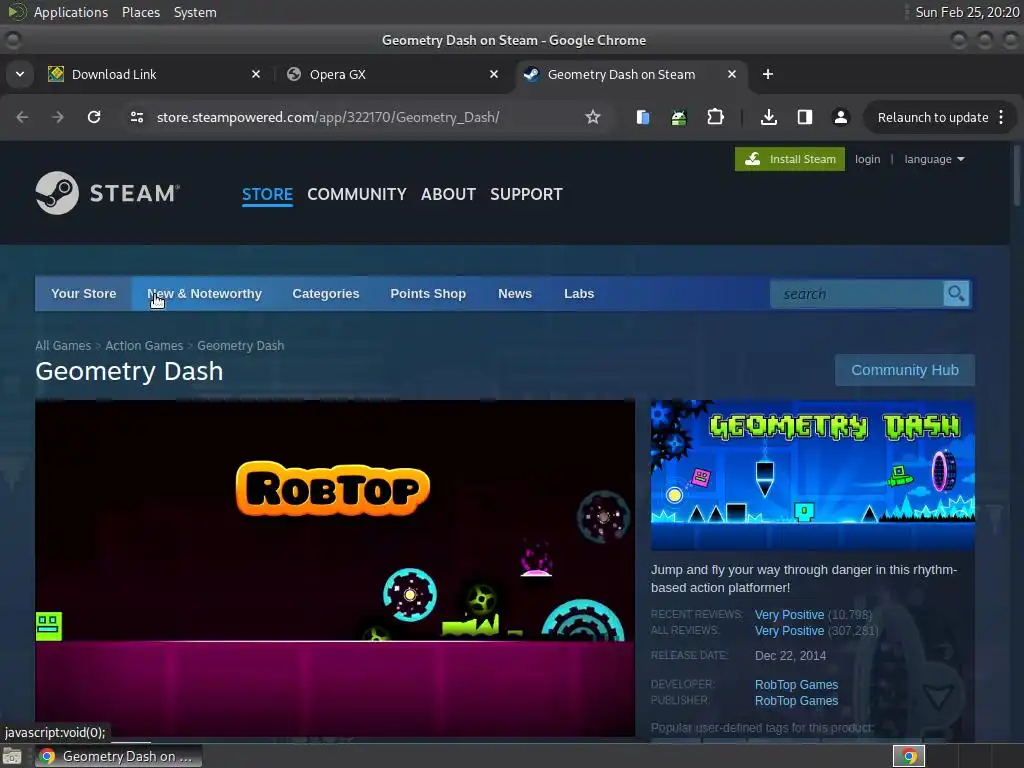Image resolution: width=1024 pixels, height=768 pixels.
Task: Click the All Games breadcrumb
Action: (63, 345)
